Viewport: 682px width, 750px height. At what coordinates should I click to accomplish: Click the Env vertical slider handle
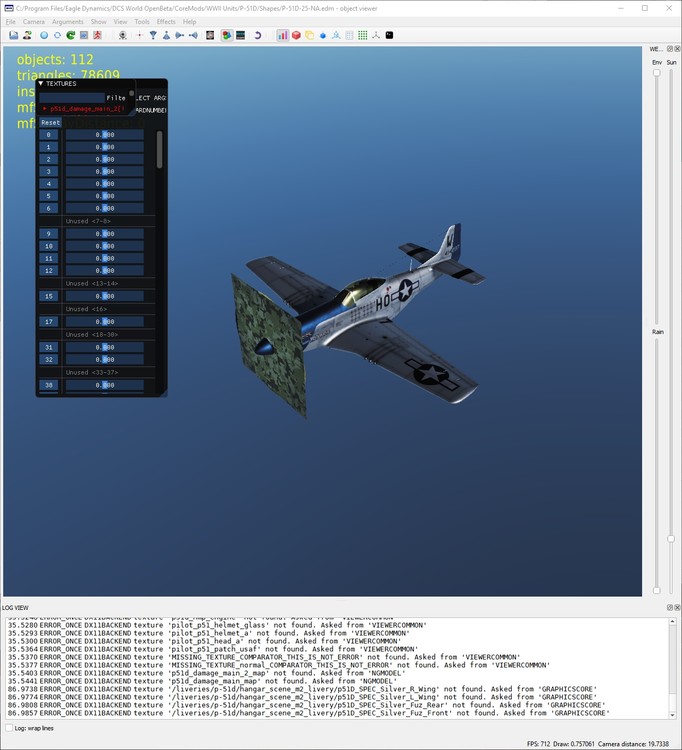[x=657, y=73]
